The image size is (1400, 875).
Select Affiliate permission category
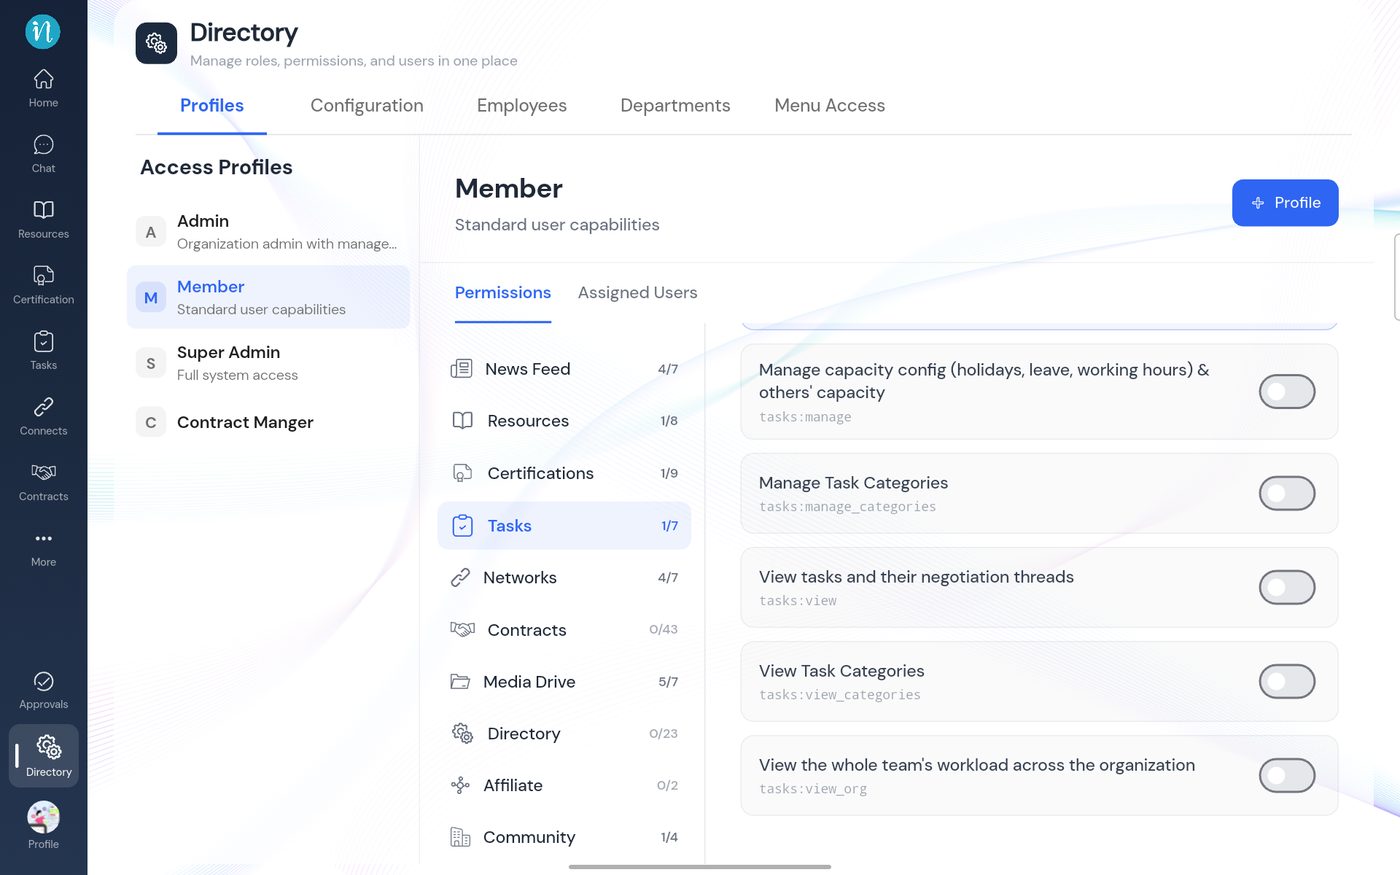(x=564, y=785)
